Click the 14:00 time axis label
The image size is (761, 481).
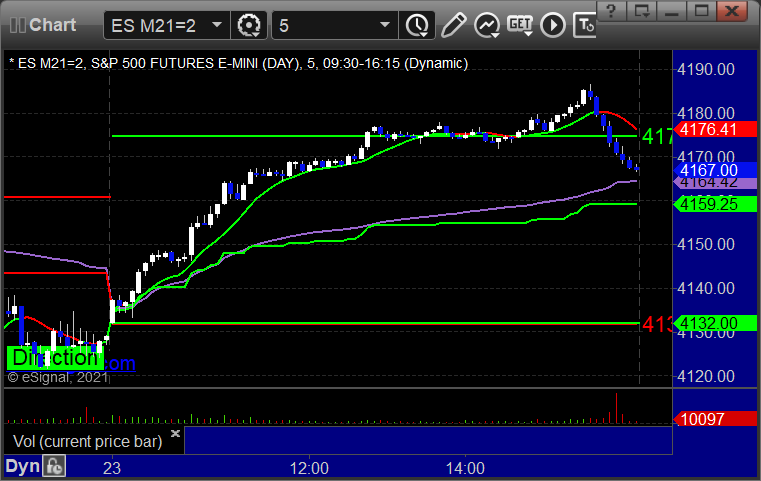click(465, 468)
